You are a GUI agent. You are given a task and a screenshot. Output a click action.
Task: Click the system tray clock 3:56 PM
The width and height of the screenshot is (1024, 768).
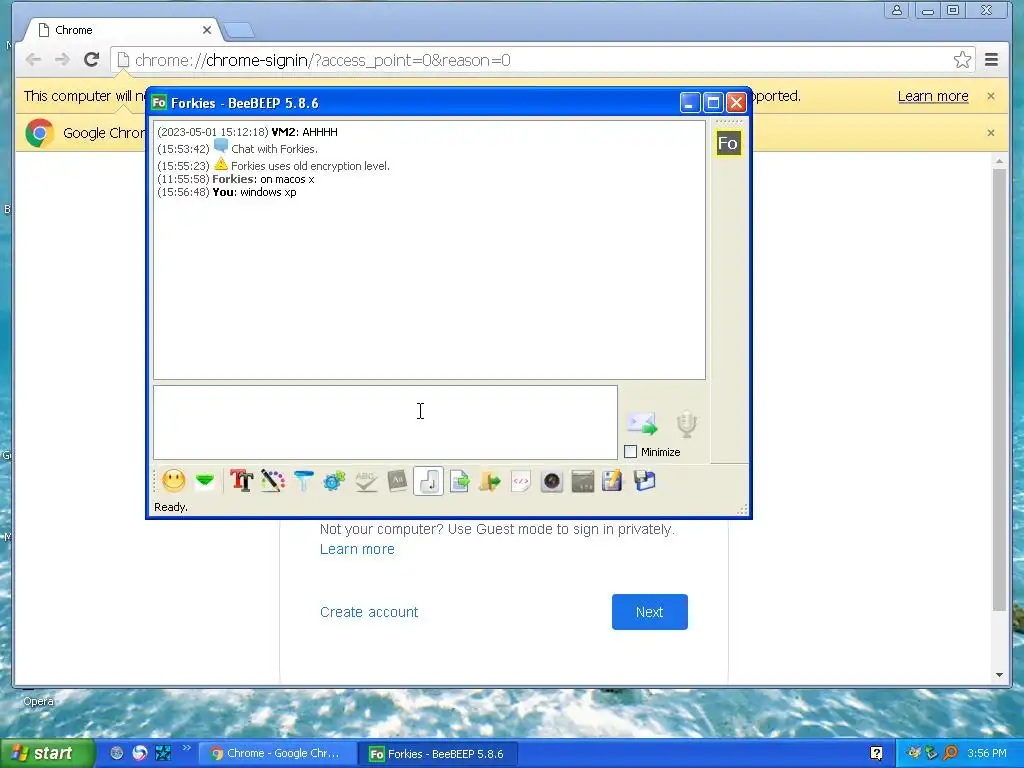[987, 753]
